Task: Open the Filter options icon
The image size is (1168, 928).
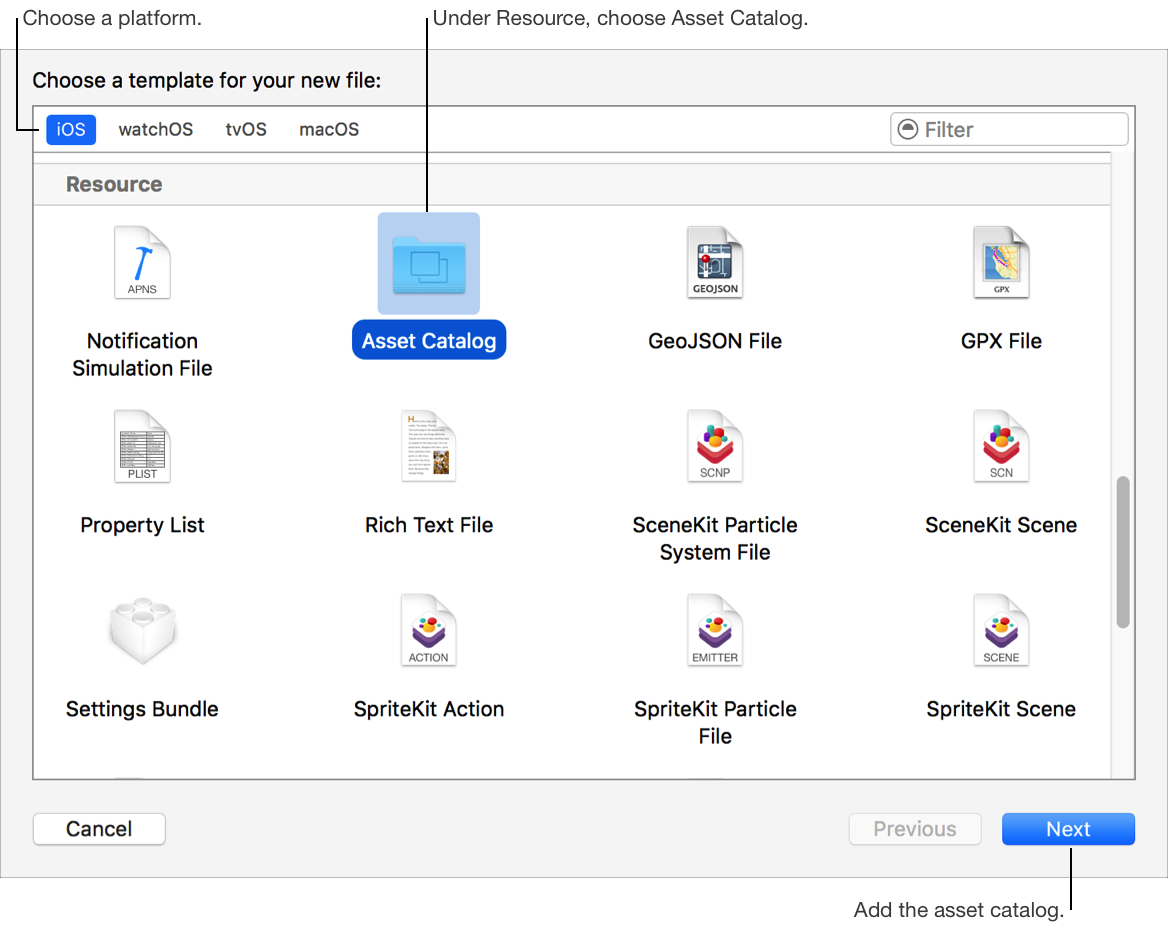Action: point(908,130)
